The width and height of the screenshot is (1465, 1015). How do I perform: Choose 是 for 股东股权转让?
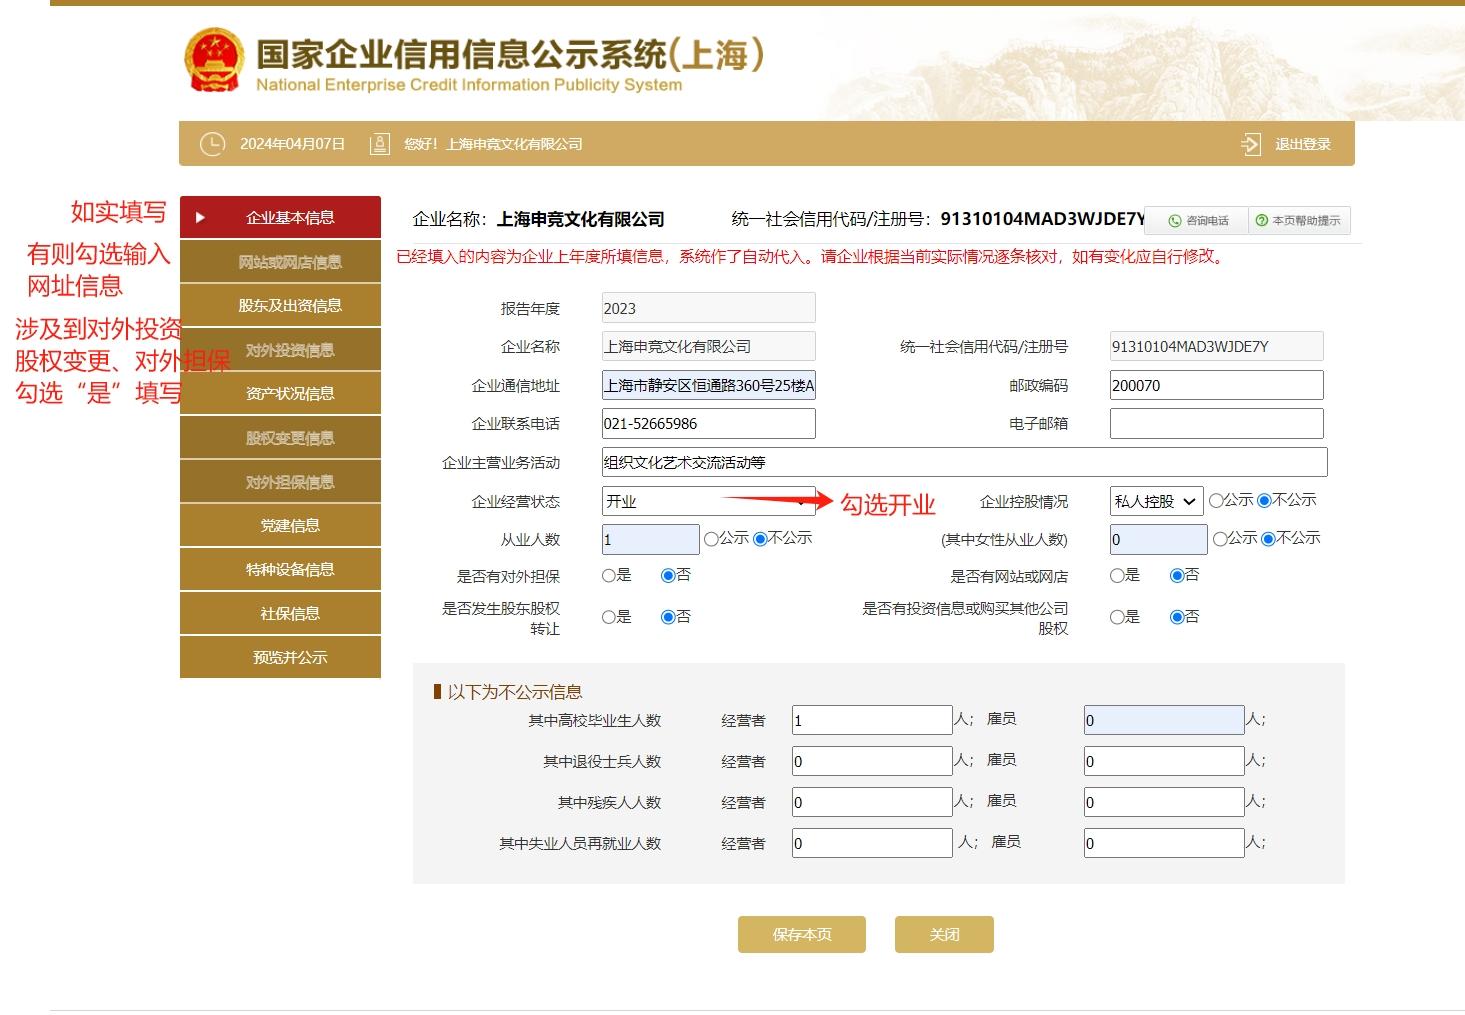(609, 617)
